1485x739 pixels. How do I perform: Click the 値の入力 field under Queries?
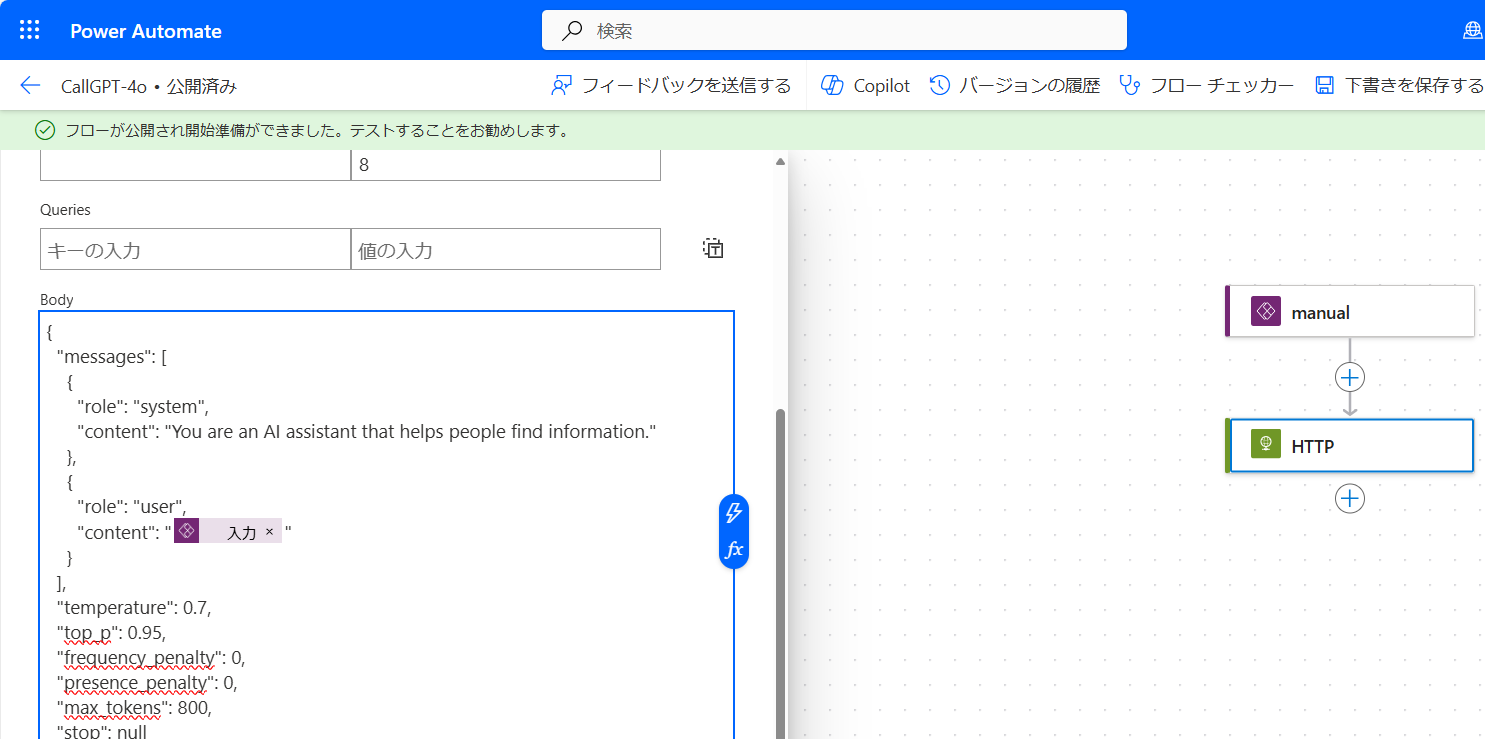point(505,248)
